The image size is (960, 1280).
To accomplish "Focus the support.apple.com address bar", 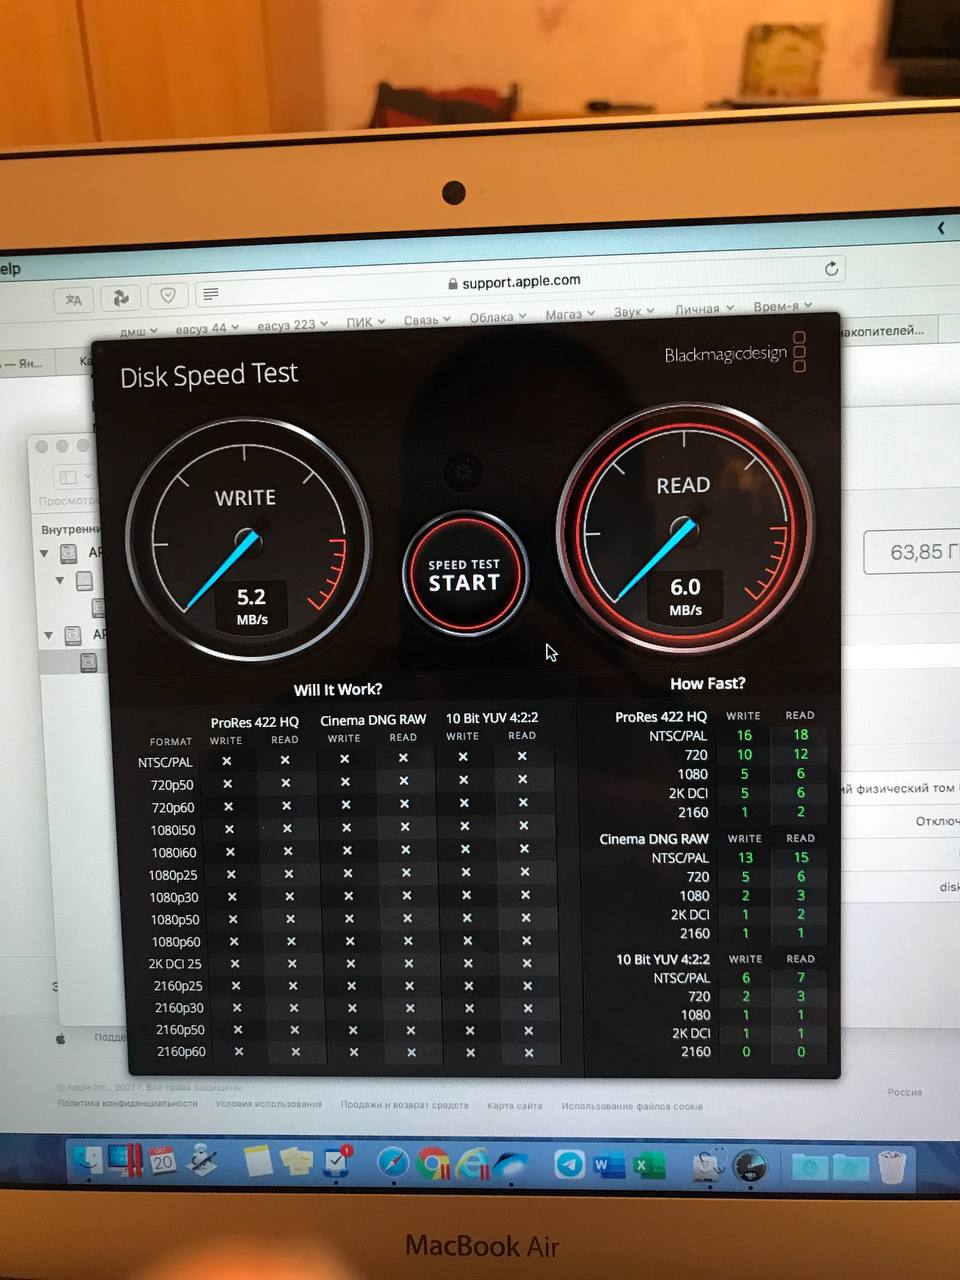I will click(x=521, y=282).
